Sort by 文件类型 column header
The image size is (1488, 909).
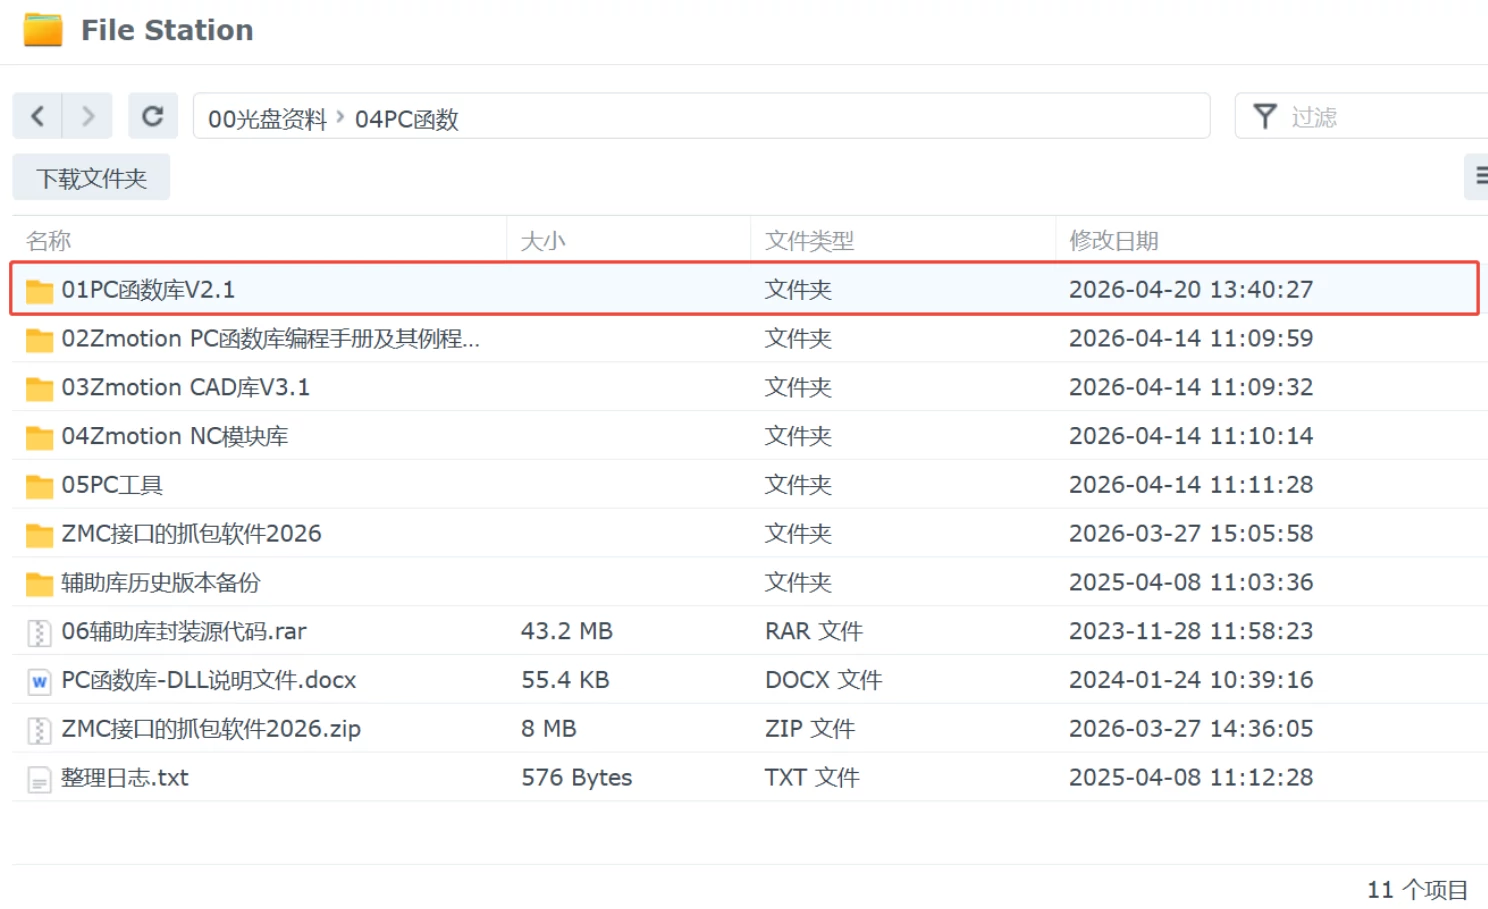pyautogui.click(x=809, y=241)
